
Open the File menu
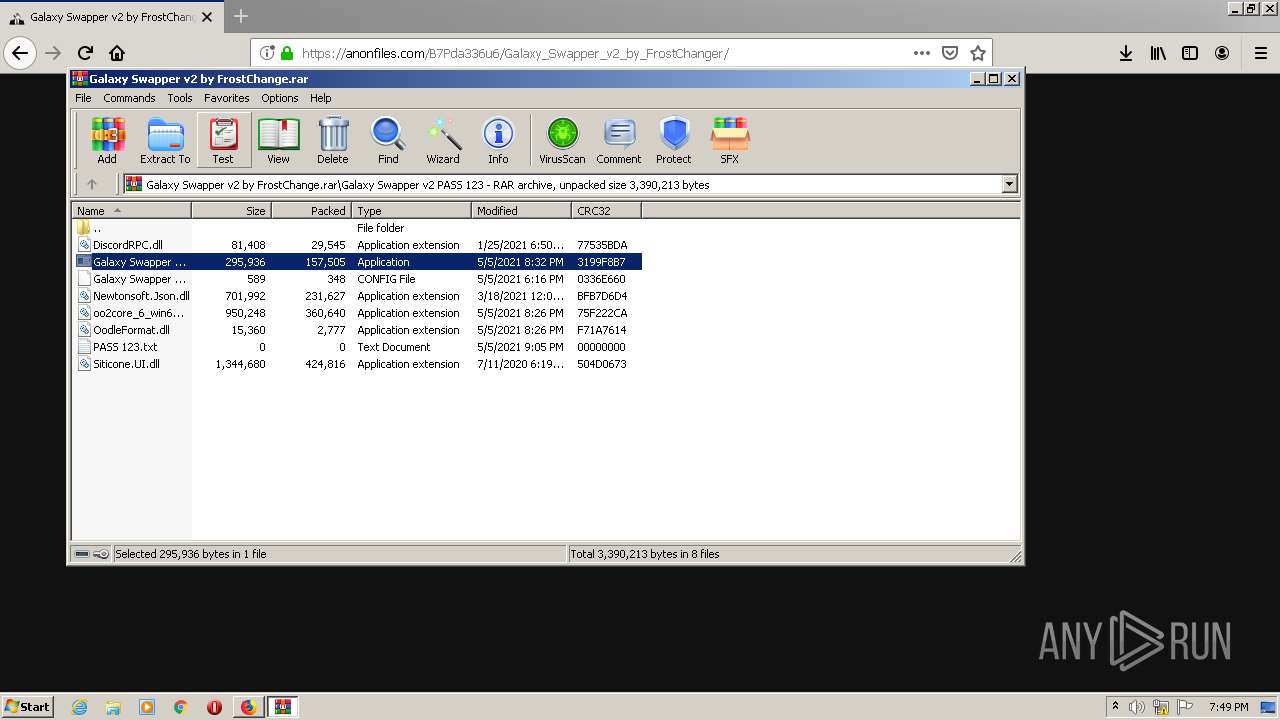83,98
